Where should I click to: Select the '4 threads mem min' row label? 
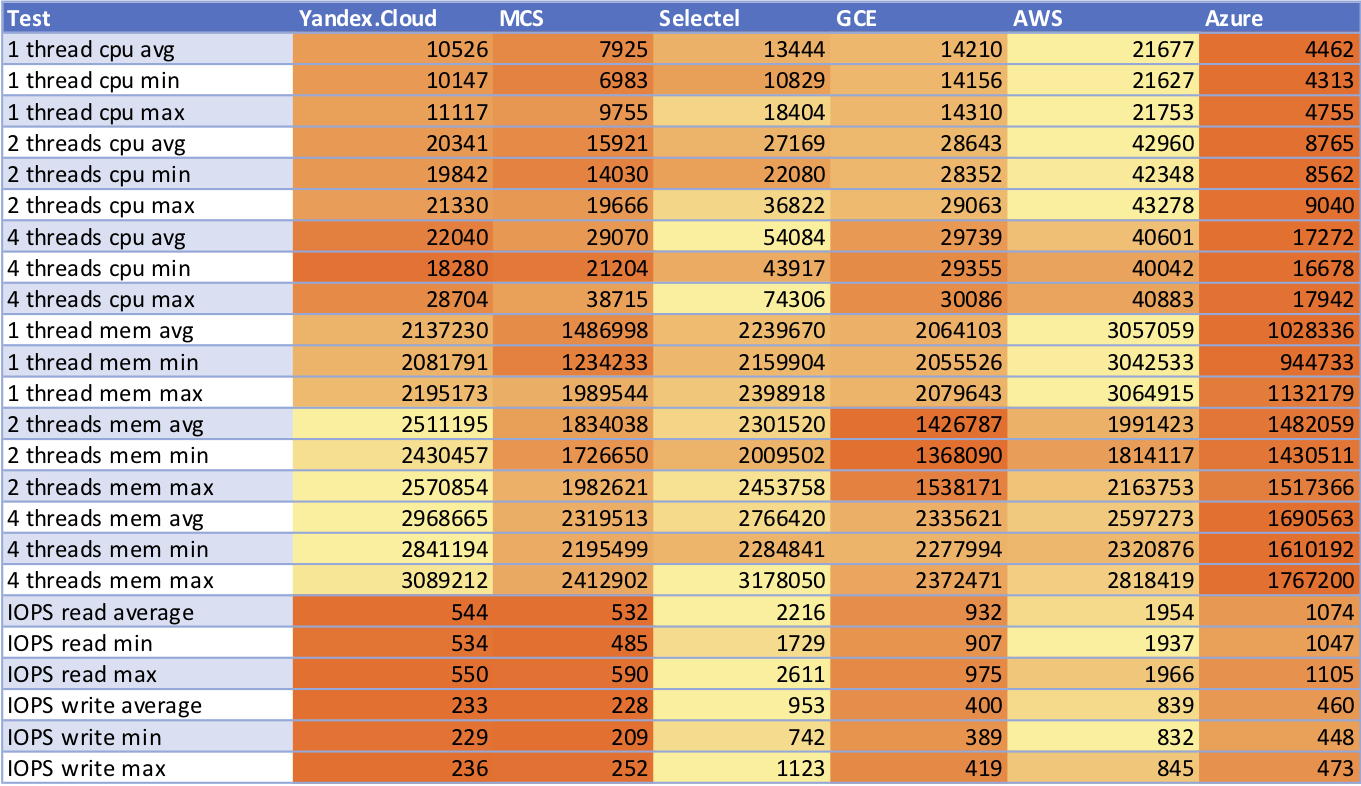(x=147, y=549)
